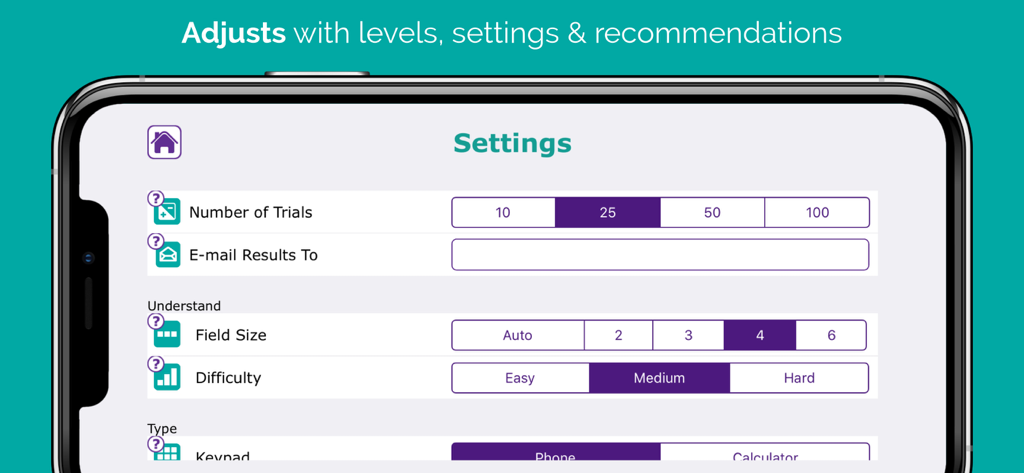Go to the home screen icon
1024x473 pixels.
click(164, 142)
